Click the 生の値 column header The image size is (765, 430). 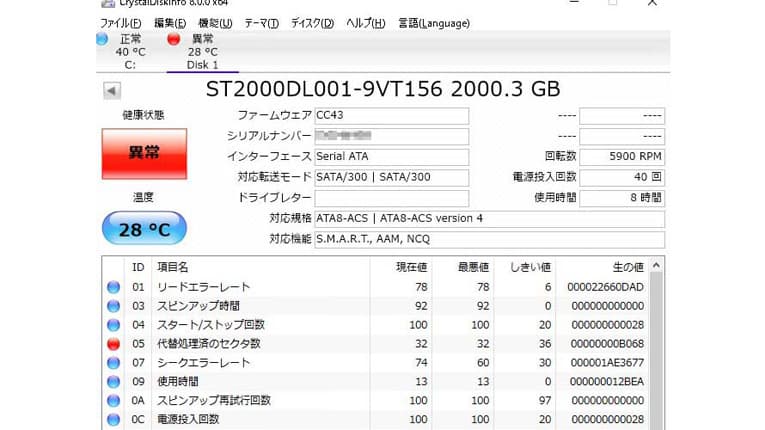pos(627,267)
